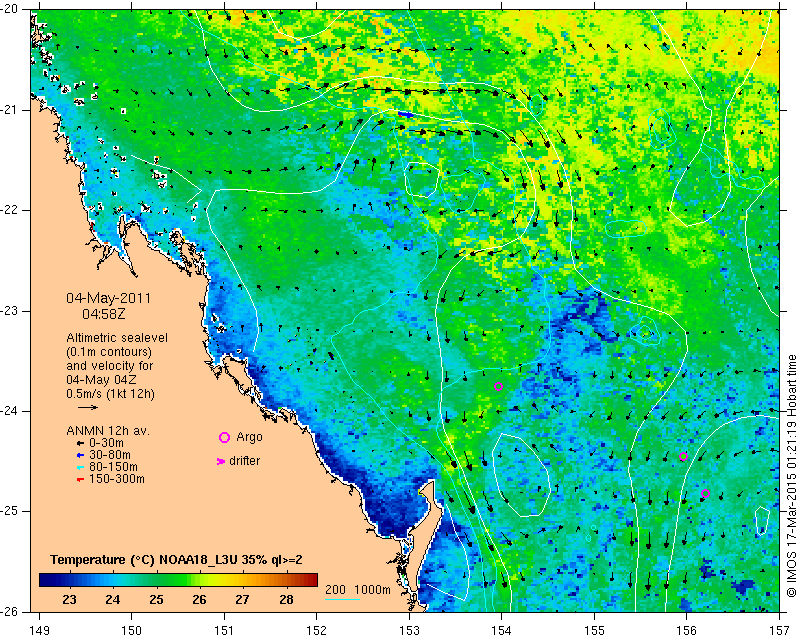This screenshot has width=800, height=640.
Task: Click the black 0-30m arrow legend symbol
Action: (x=80, y=443)
